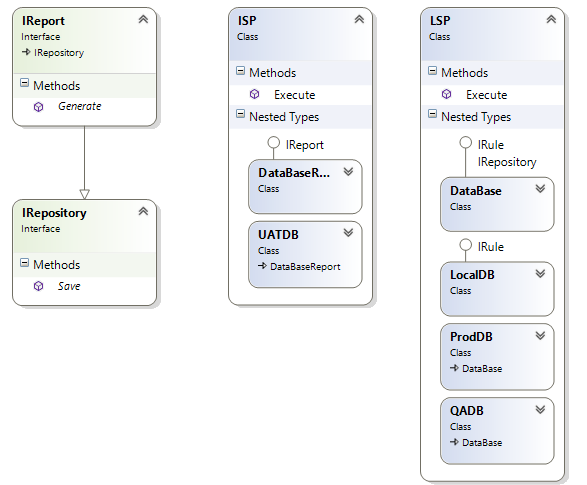Image resolution: width=587 pixels, height=485 pixels.
Task: Click the IRule label above DataBase class
Action: tap(491, 145)
